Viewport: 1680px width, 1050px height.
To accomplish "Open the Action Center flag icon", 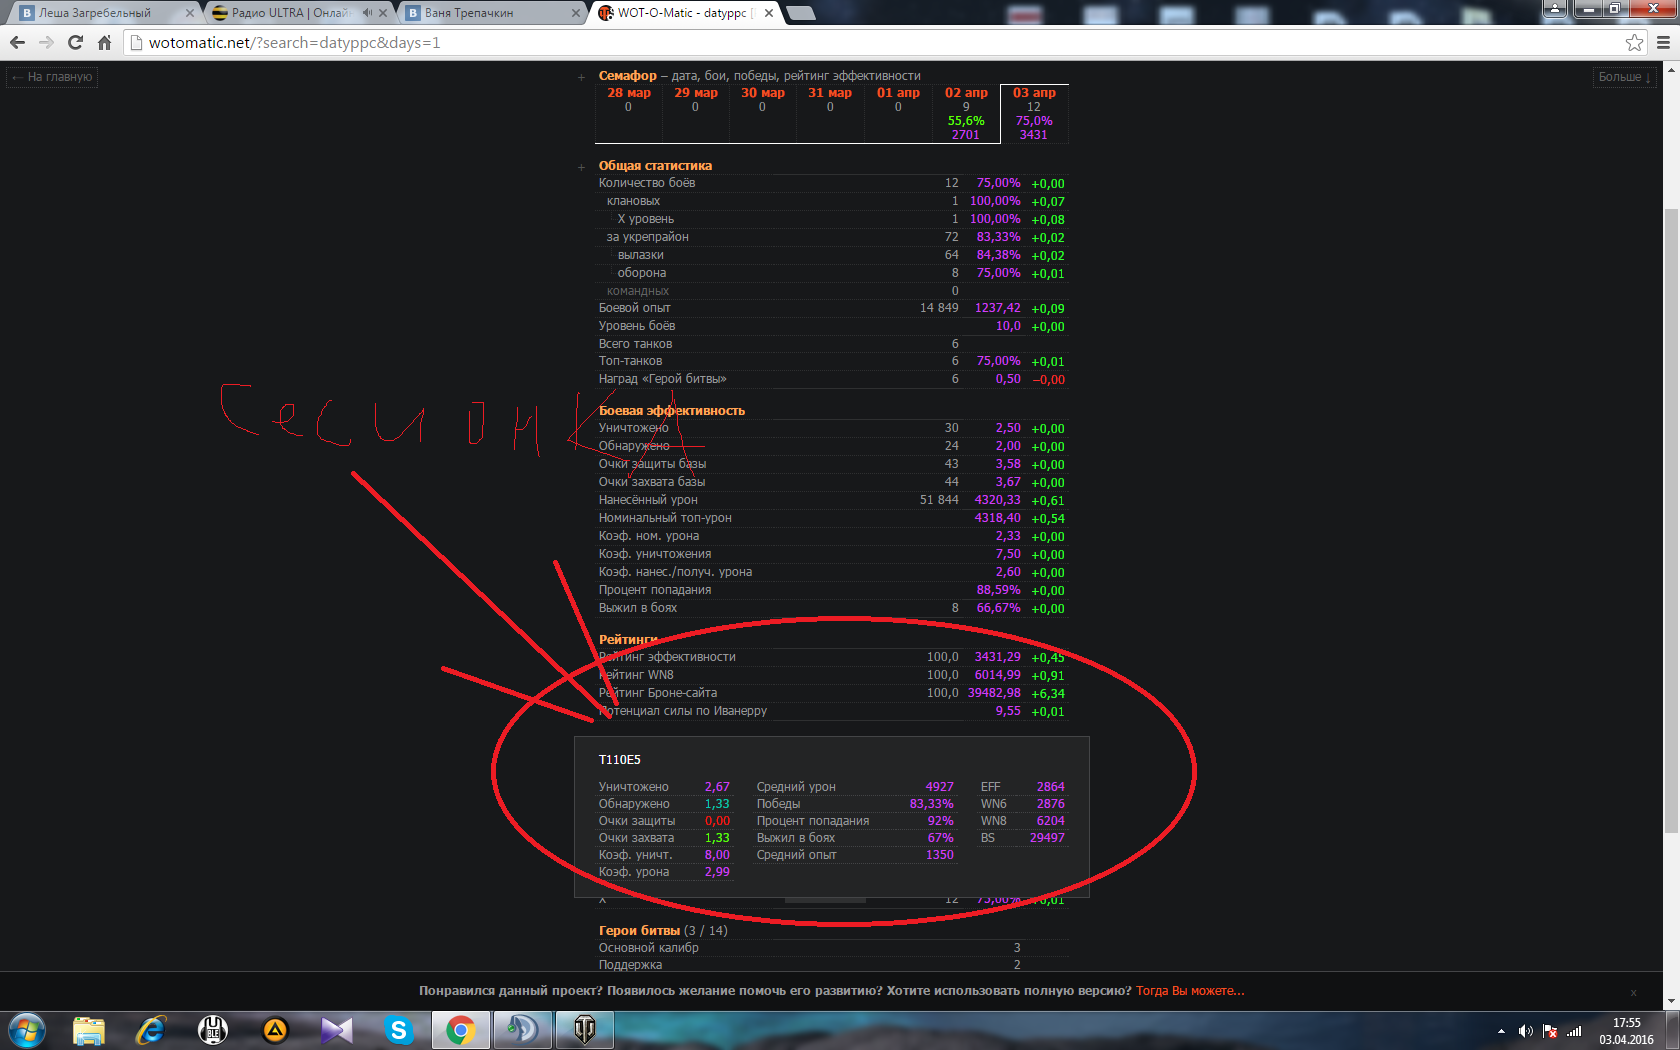I will (1550, 1031).
